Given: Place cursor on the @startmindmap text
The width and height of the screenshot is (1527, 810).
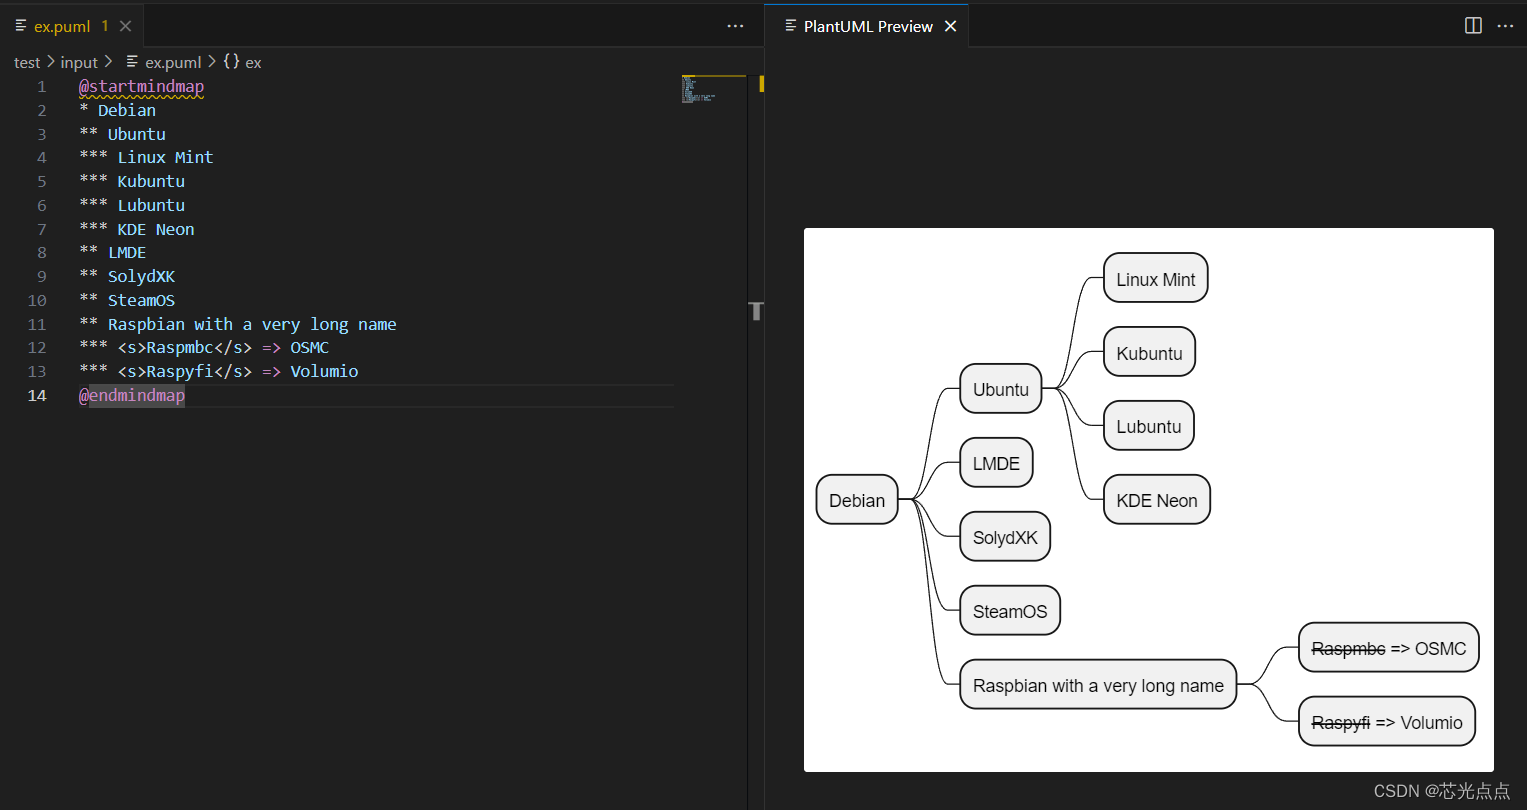Looking at the screenshot, I should coord(140,86).
